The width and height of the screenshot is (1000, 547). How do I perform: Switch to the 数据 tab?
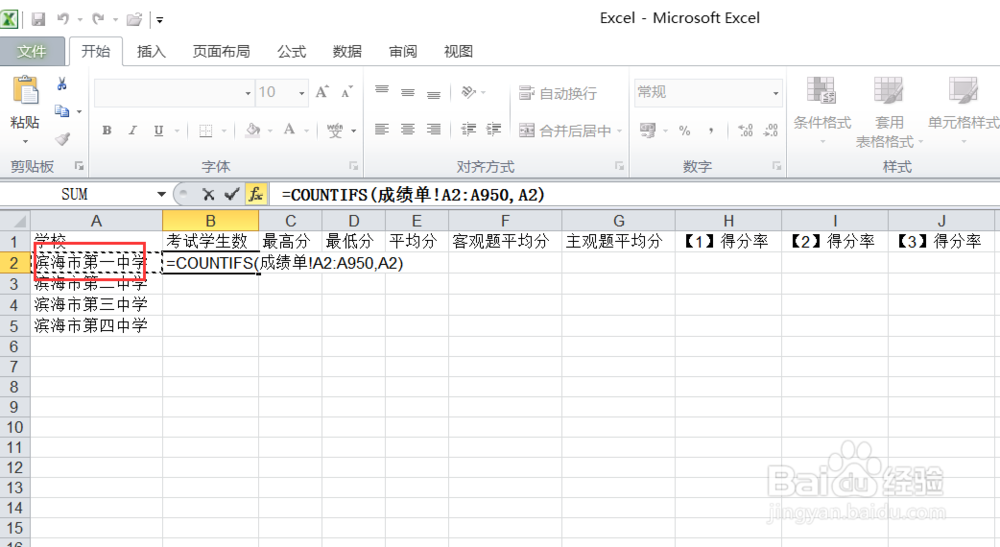(347, 52)
